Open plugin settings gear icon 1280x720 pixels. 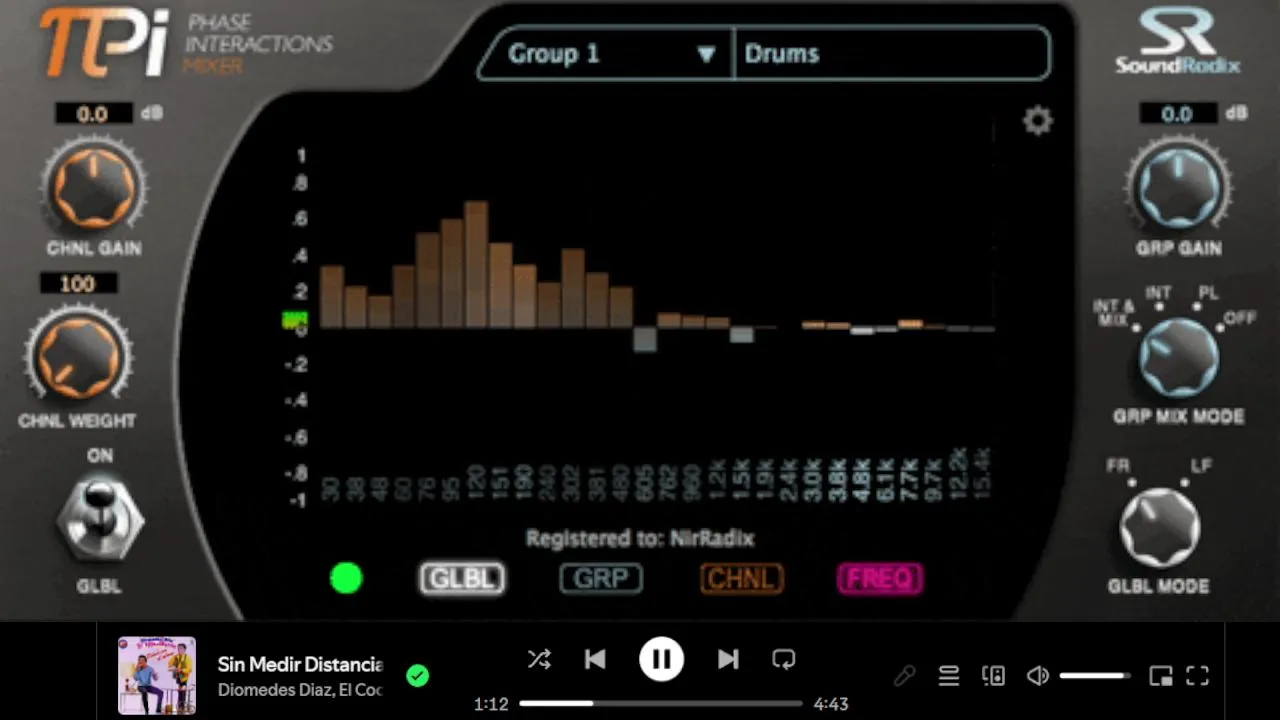tap(1038, 121)
